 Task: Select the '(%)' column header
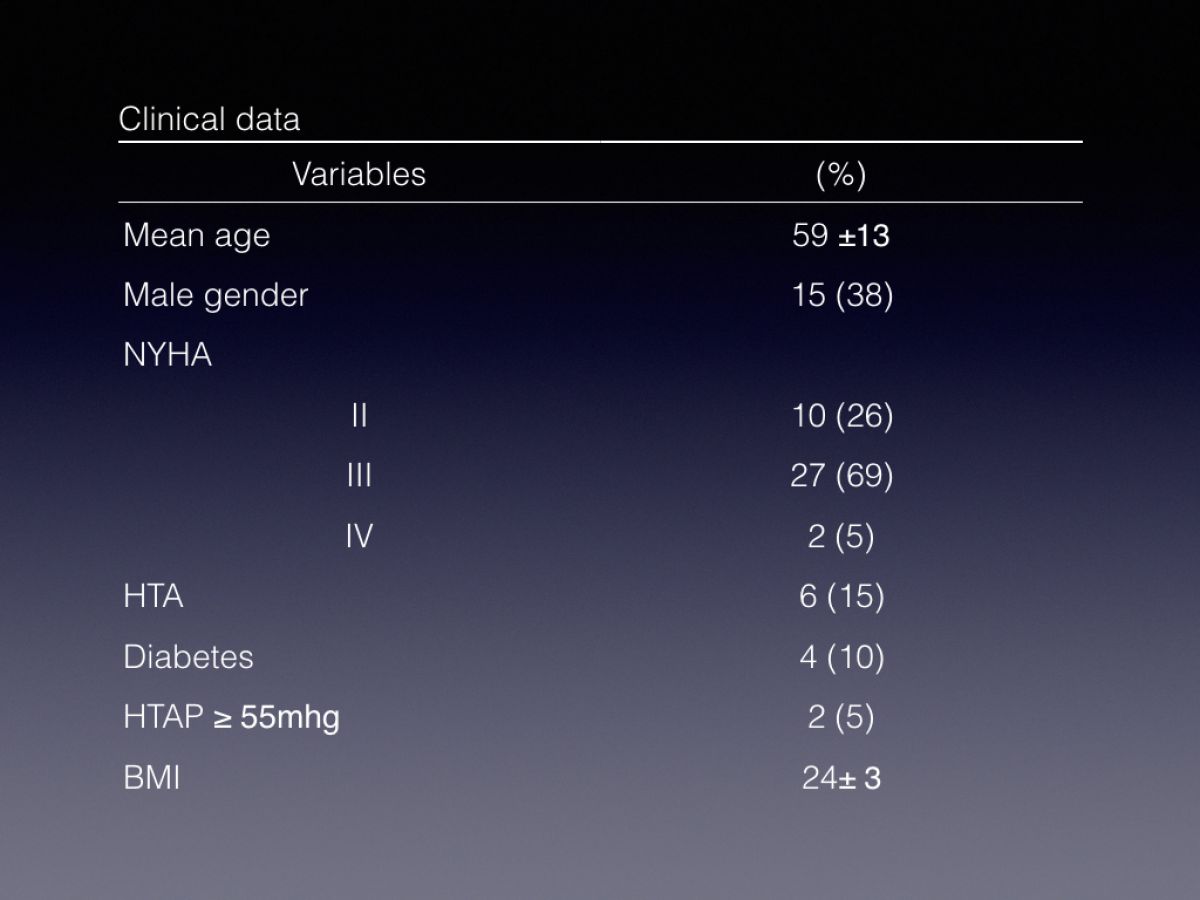[841, 175]
